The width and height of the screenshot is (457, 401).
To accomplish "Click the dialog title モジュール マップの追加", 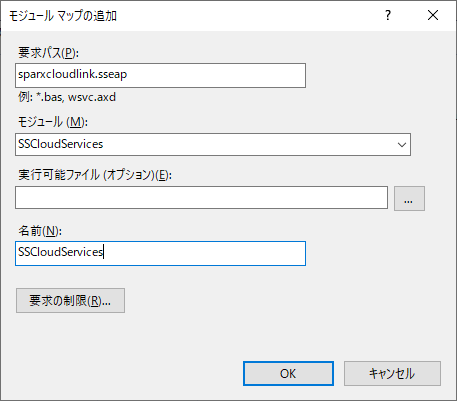I will point(63,16).
